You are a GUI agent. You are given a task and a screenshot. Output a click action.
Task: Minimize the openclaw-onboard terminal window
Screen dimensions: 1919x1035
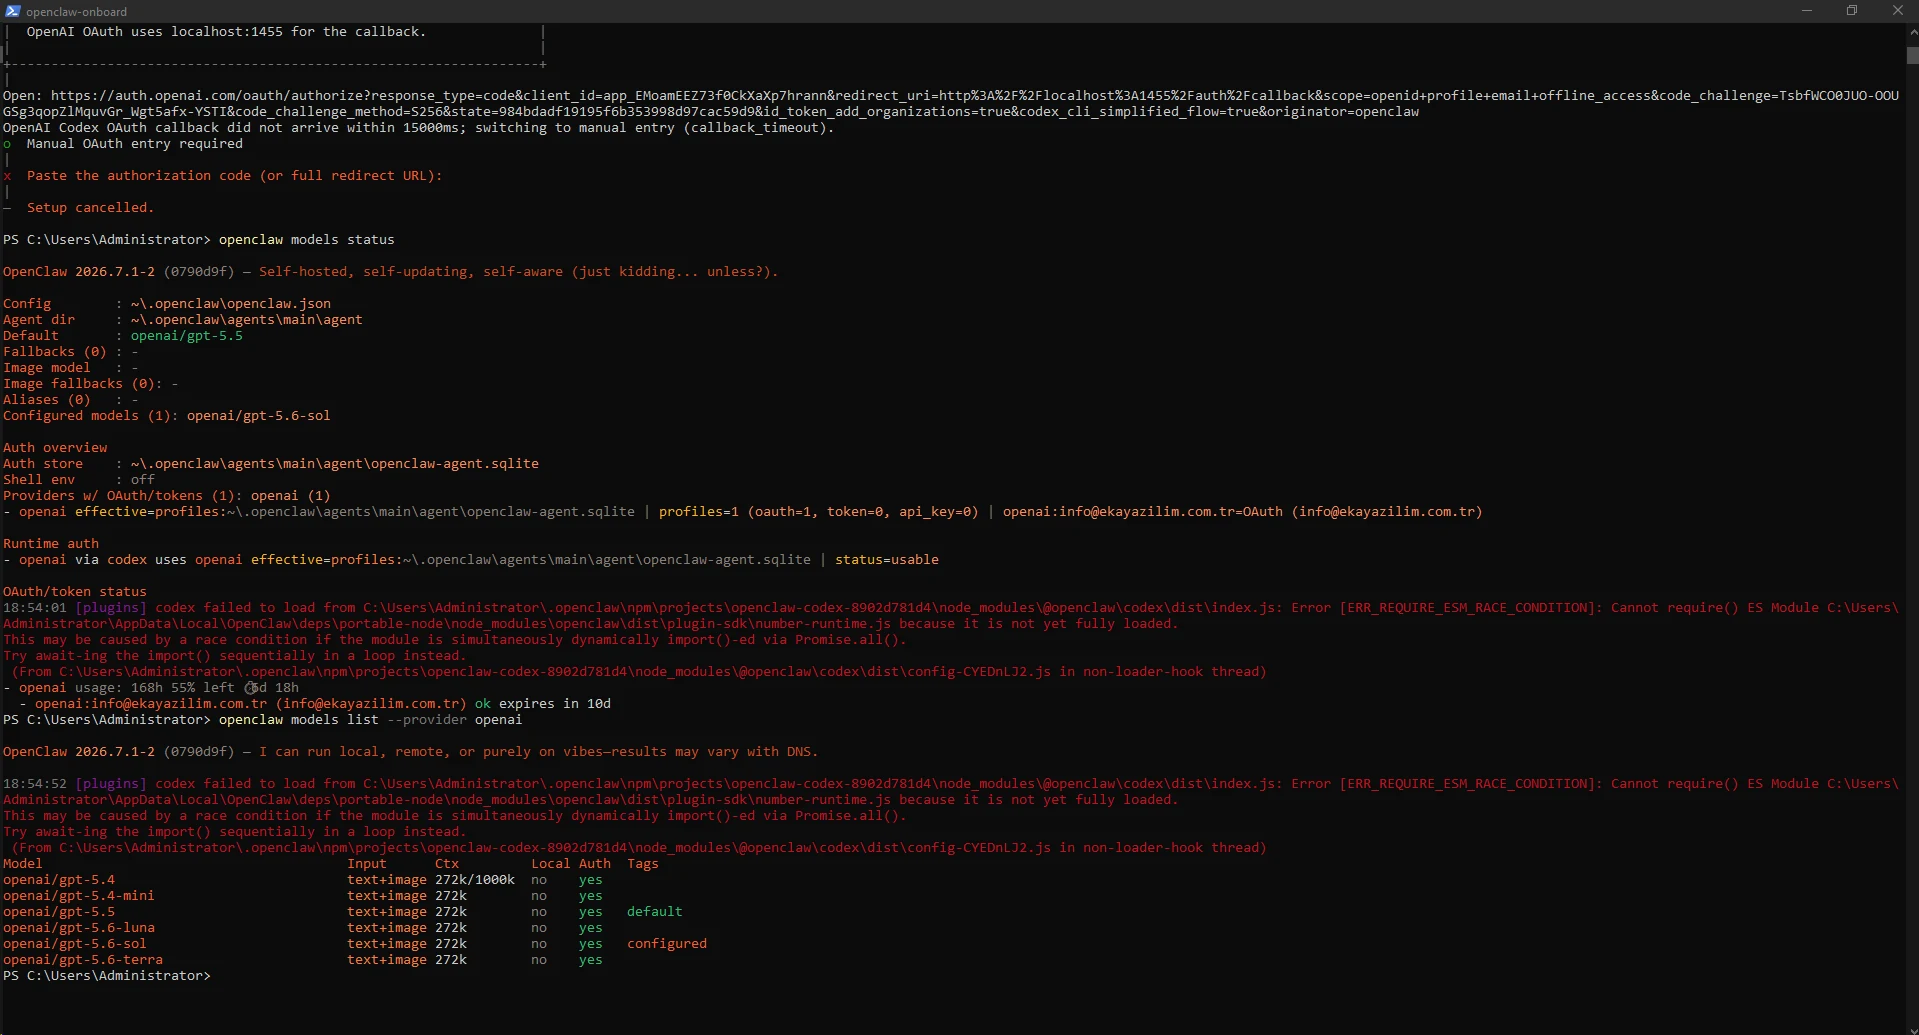[x=1807, y=11]
